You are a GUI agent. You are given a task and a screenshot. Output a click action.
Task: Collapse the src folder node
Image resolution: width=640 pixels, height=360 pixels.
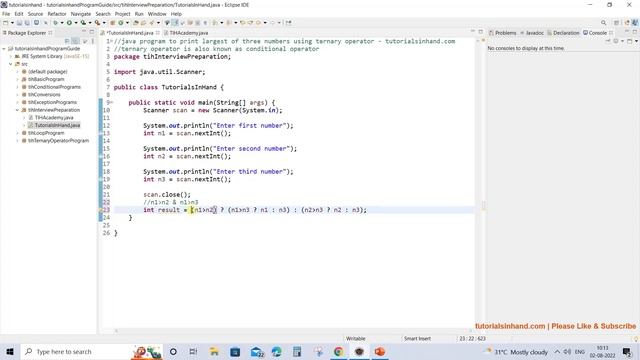point(11,64)
